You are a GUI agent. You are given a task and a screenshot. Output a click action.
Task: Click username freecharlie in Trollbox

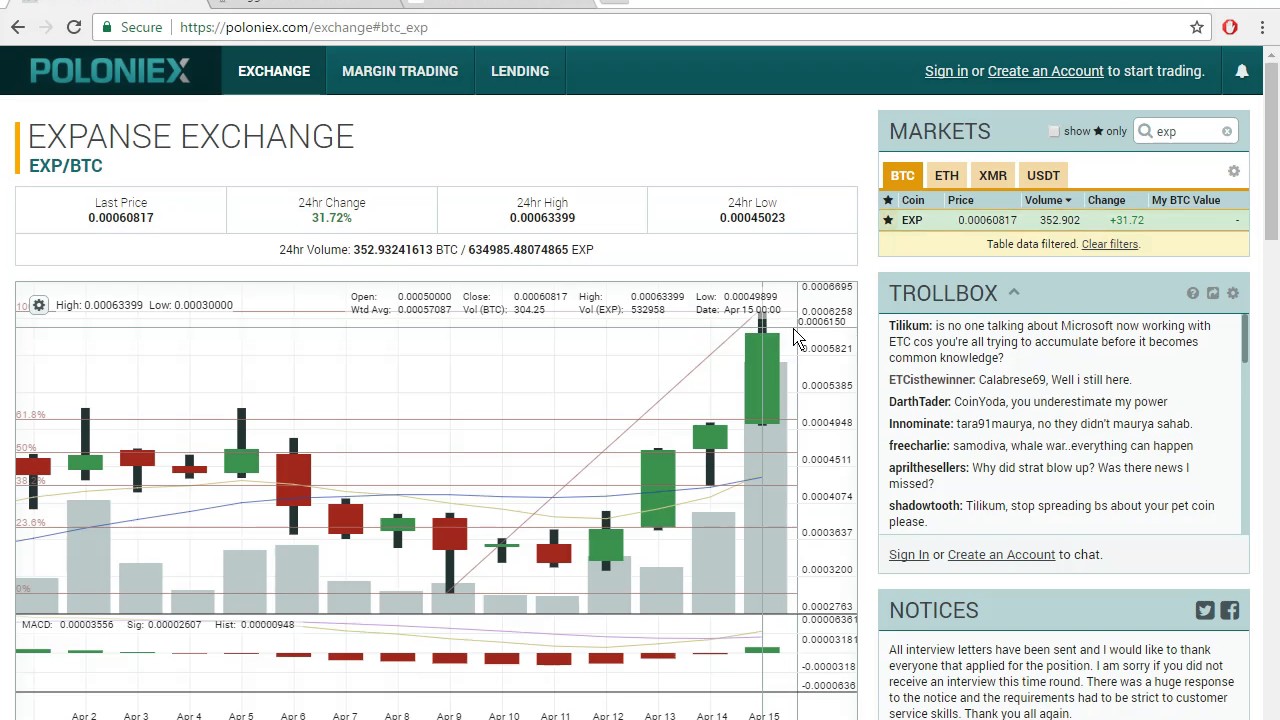pyautogui.click(x=919, y=446)
